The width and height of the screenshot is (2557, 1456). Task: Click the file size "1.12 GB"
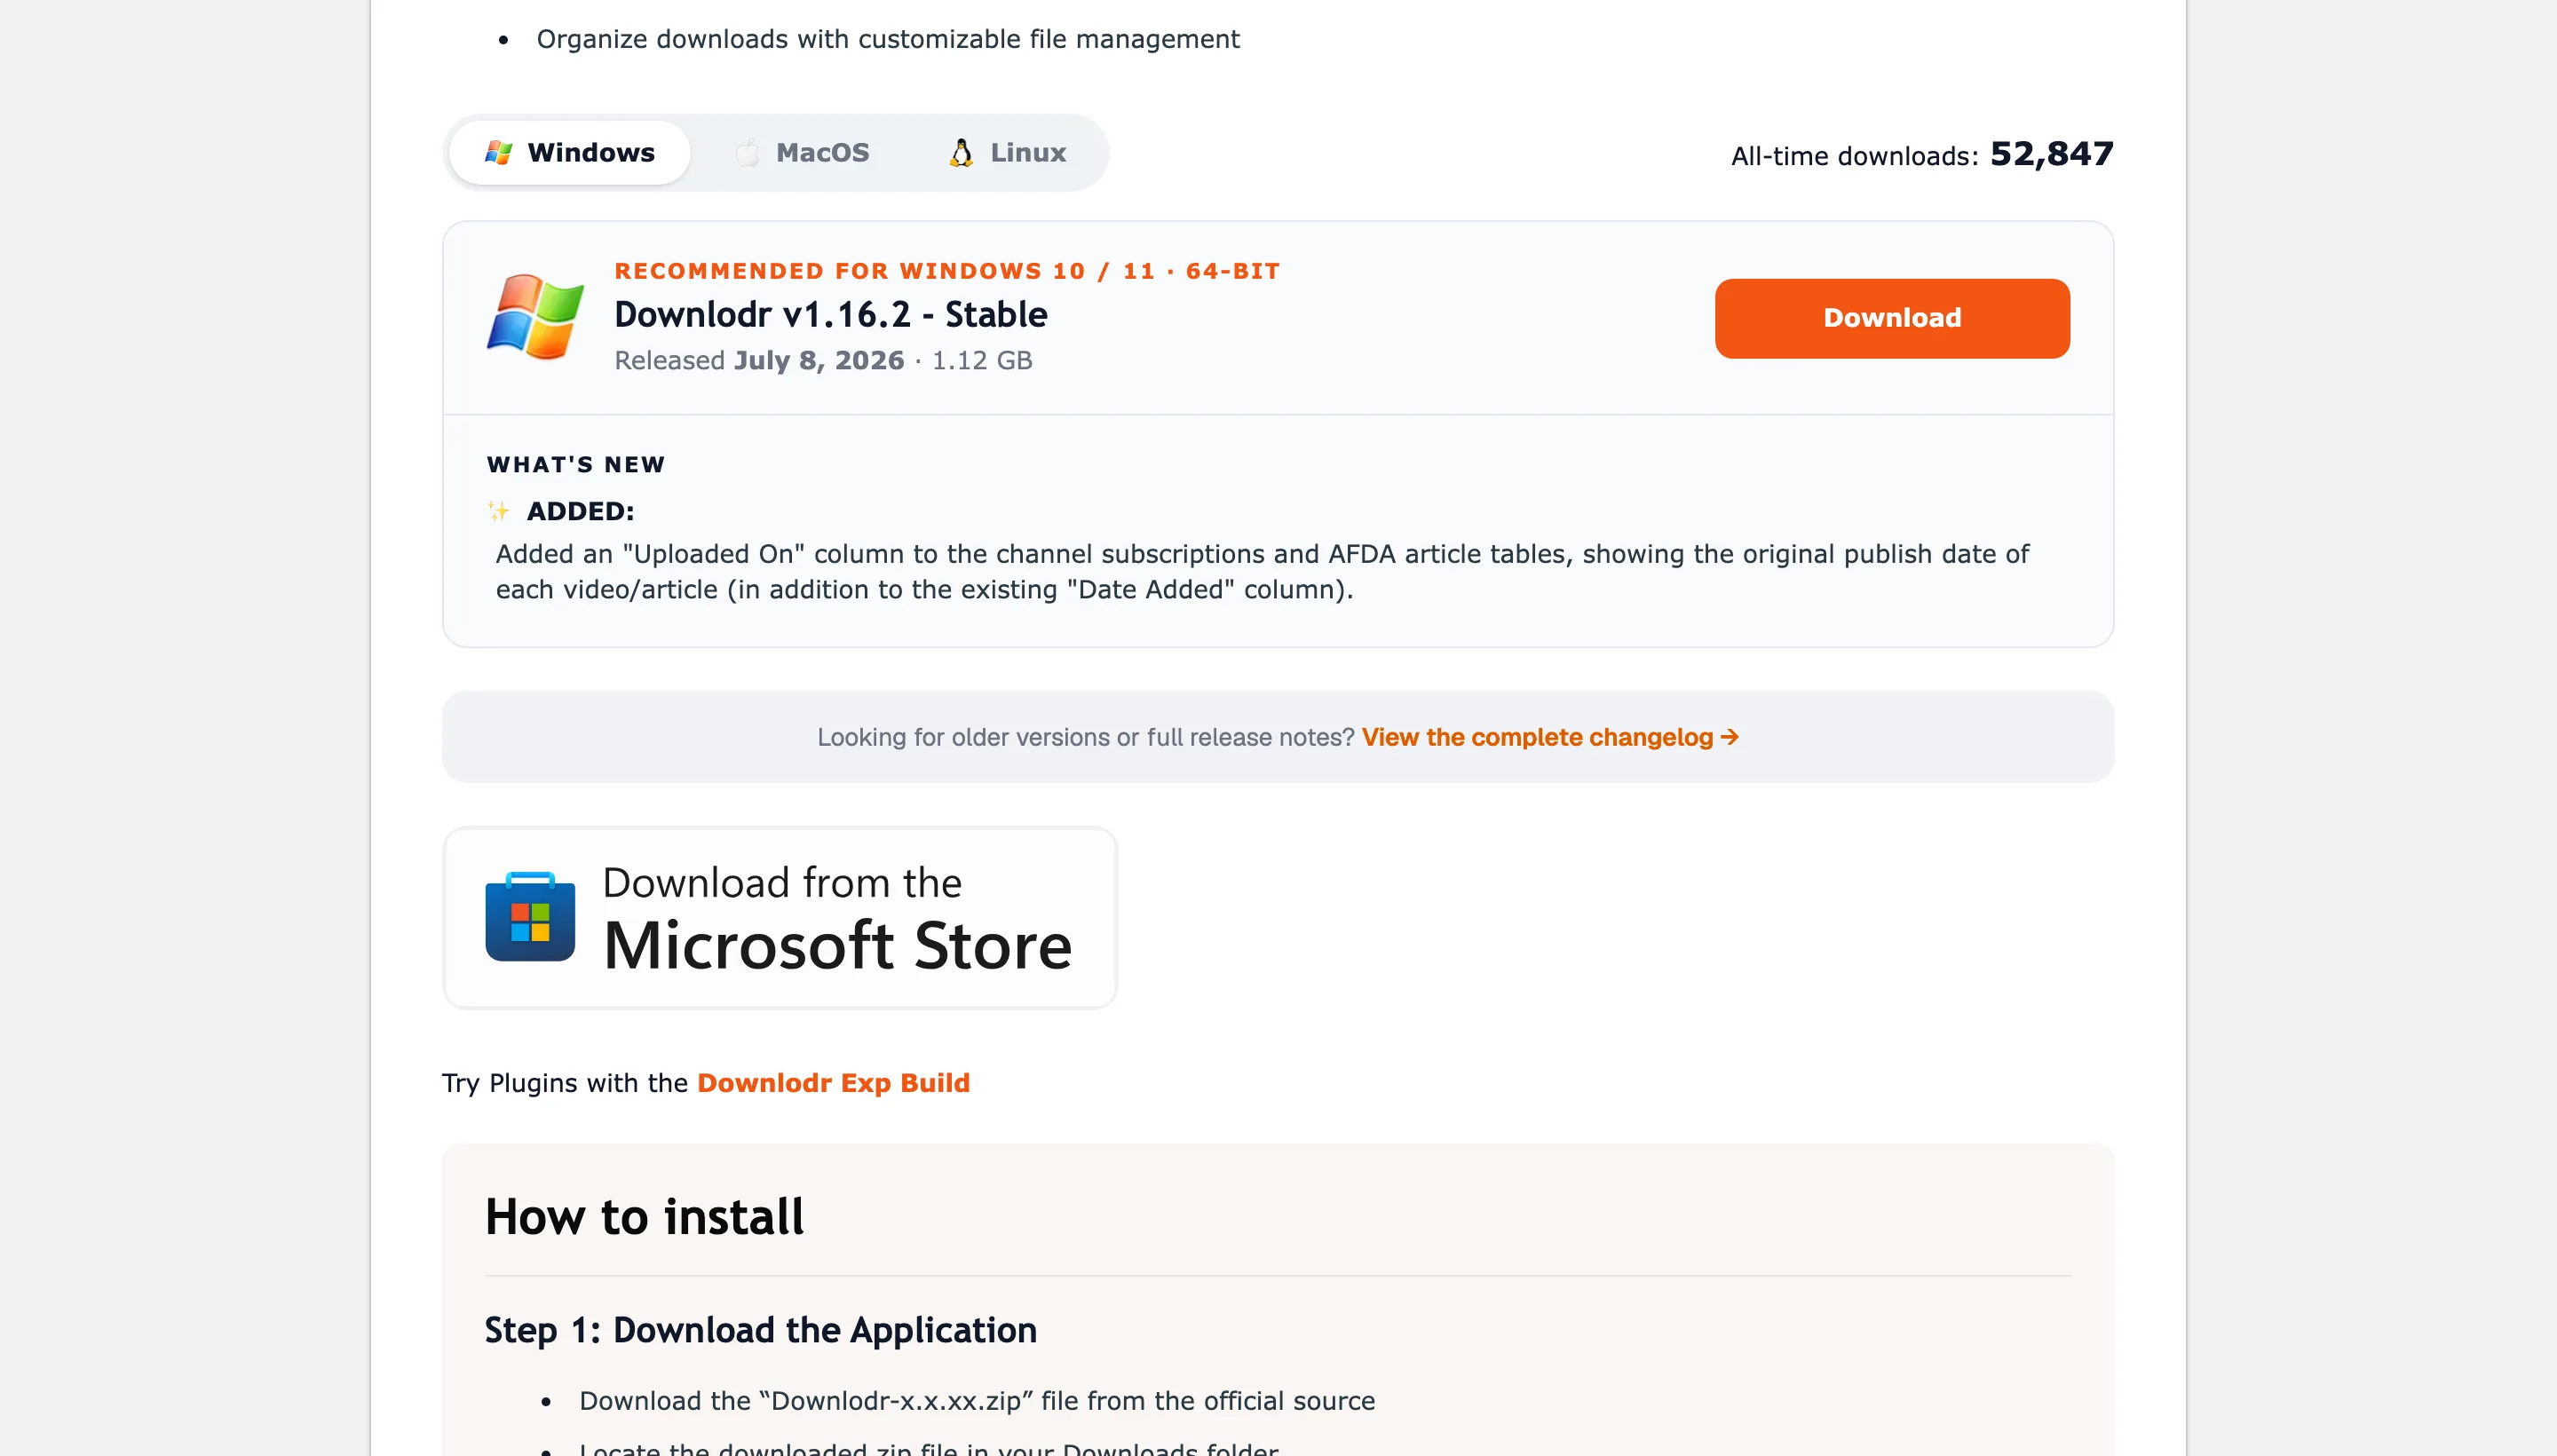pyautogui.click(x=982, y=360)
